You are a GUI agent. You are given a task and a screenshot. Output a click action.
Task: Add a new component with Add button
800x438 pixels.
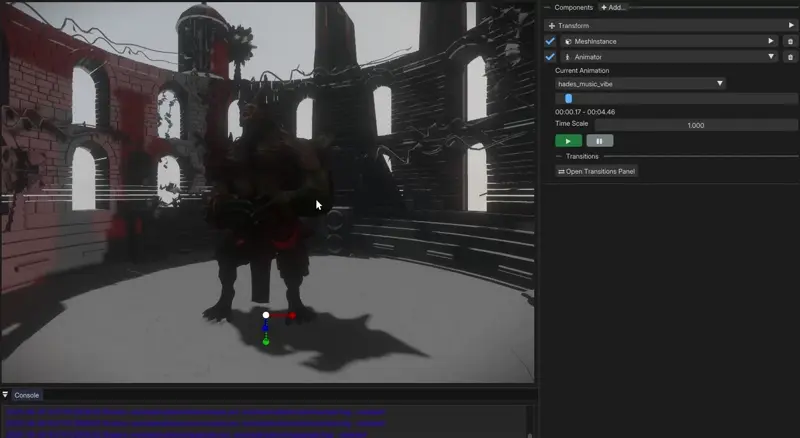tap(613, 7)
